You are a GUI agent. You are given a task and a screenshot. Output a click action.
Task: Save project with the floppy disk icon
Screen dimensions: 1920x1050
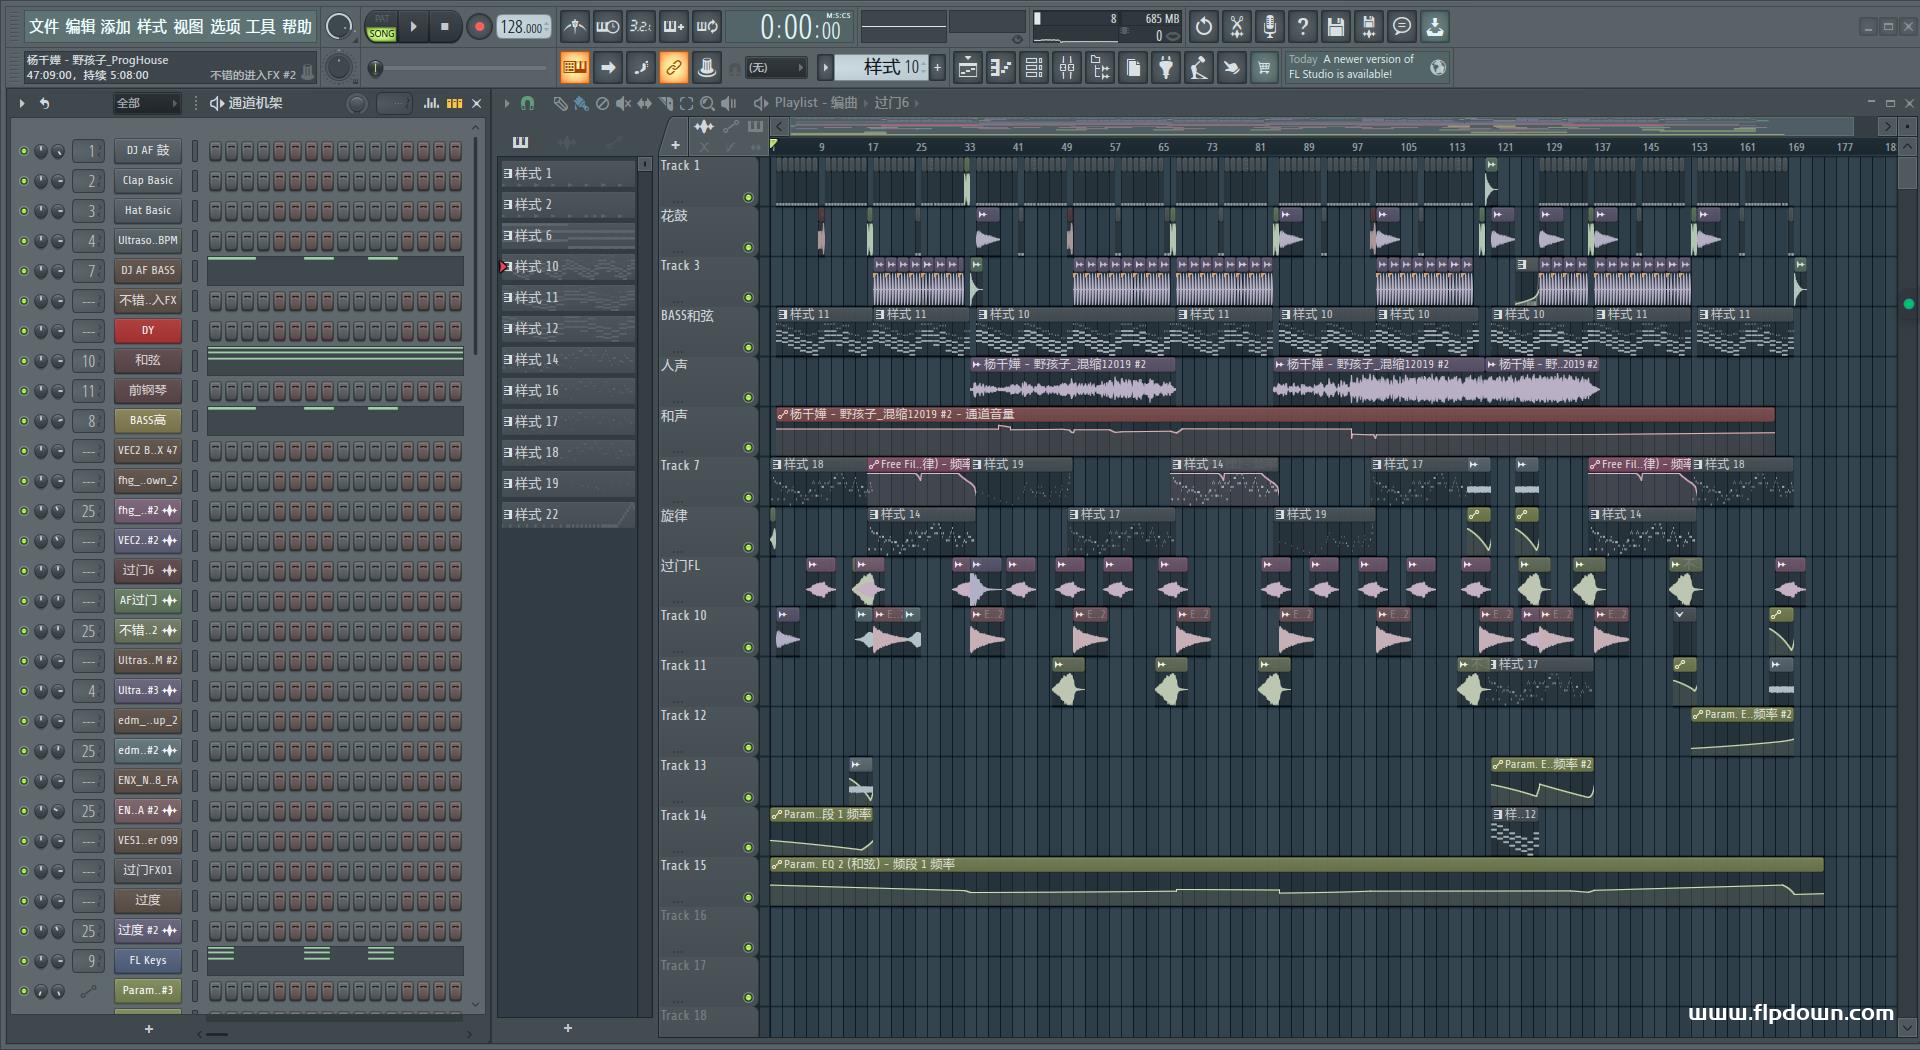[x=1336, y=27]
